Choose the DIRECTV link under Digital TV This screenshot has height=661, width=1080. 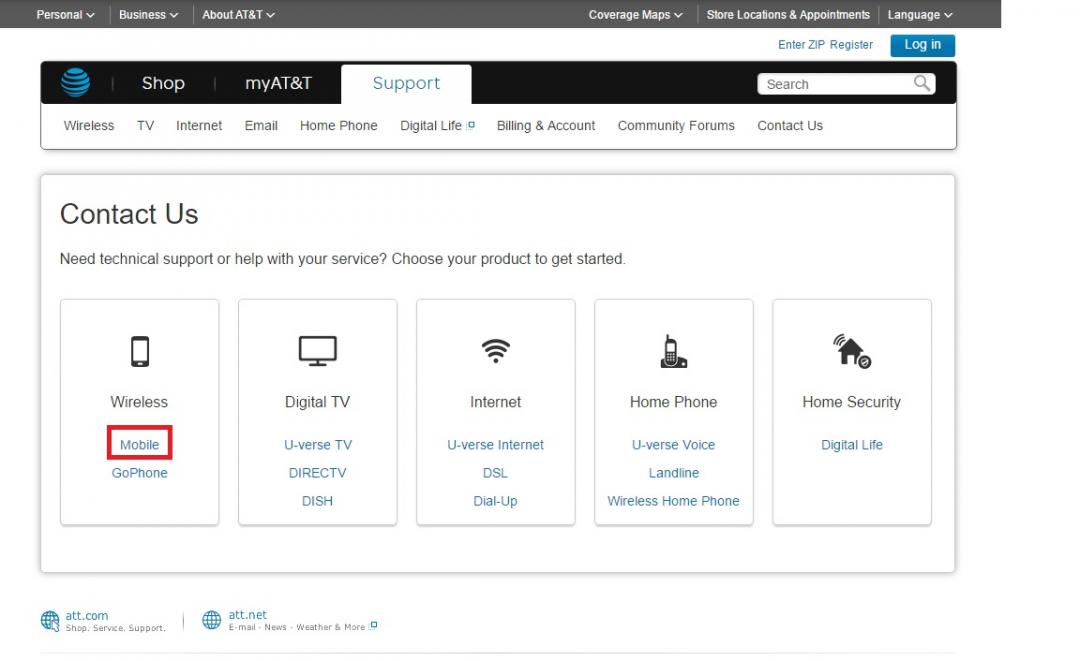[x=317, y=473]
